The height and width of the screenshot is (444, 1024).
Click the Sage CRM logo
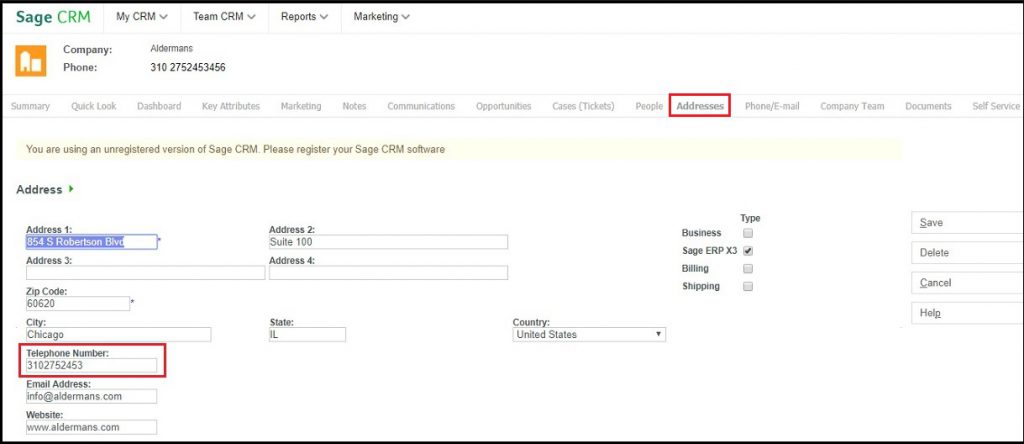click(53, 17)
